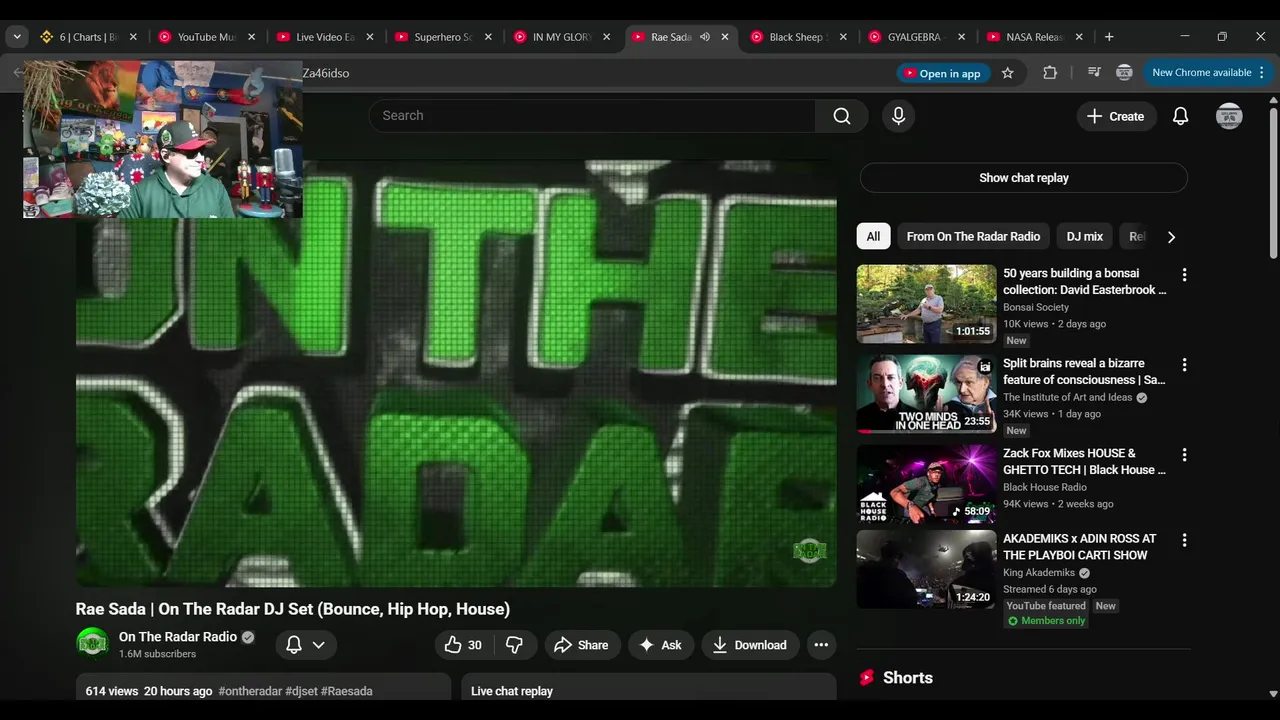1280x720 pixels.
Task: Click the #Raesada hashtag
Action: pyautogui.click(x=346, y=691)
